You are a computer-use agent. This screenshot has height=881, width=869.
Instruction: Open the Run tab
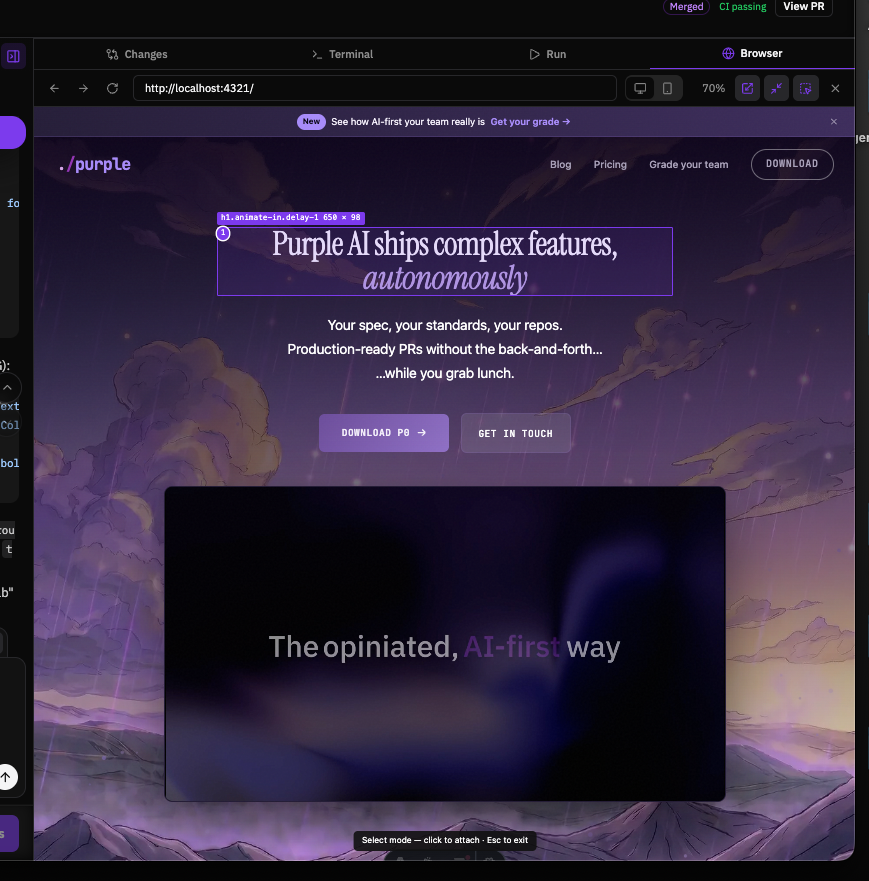(548, 54)
